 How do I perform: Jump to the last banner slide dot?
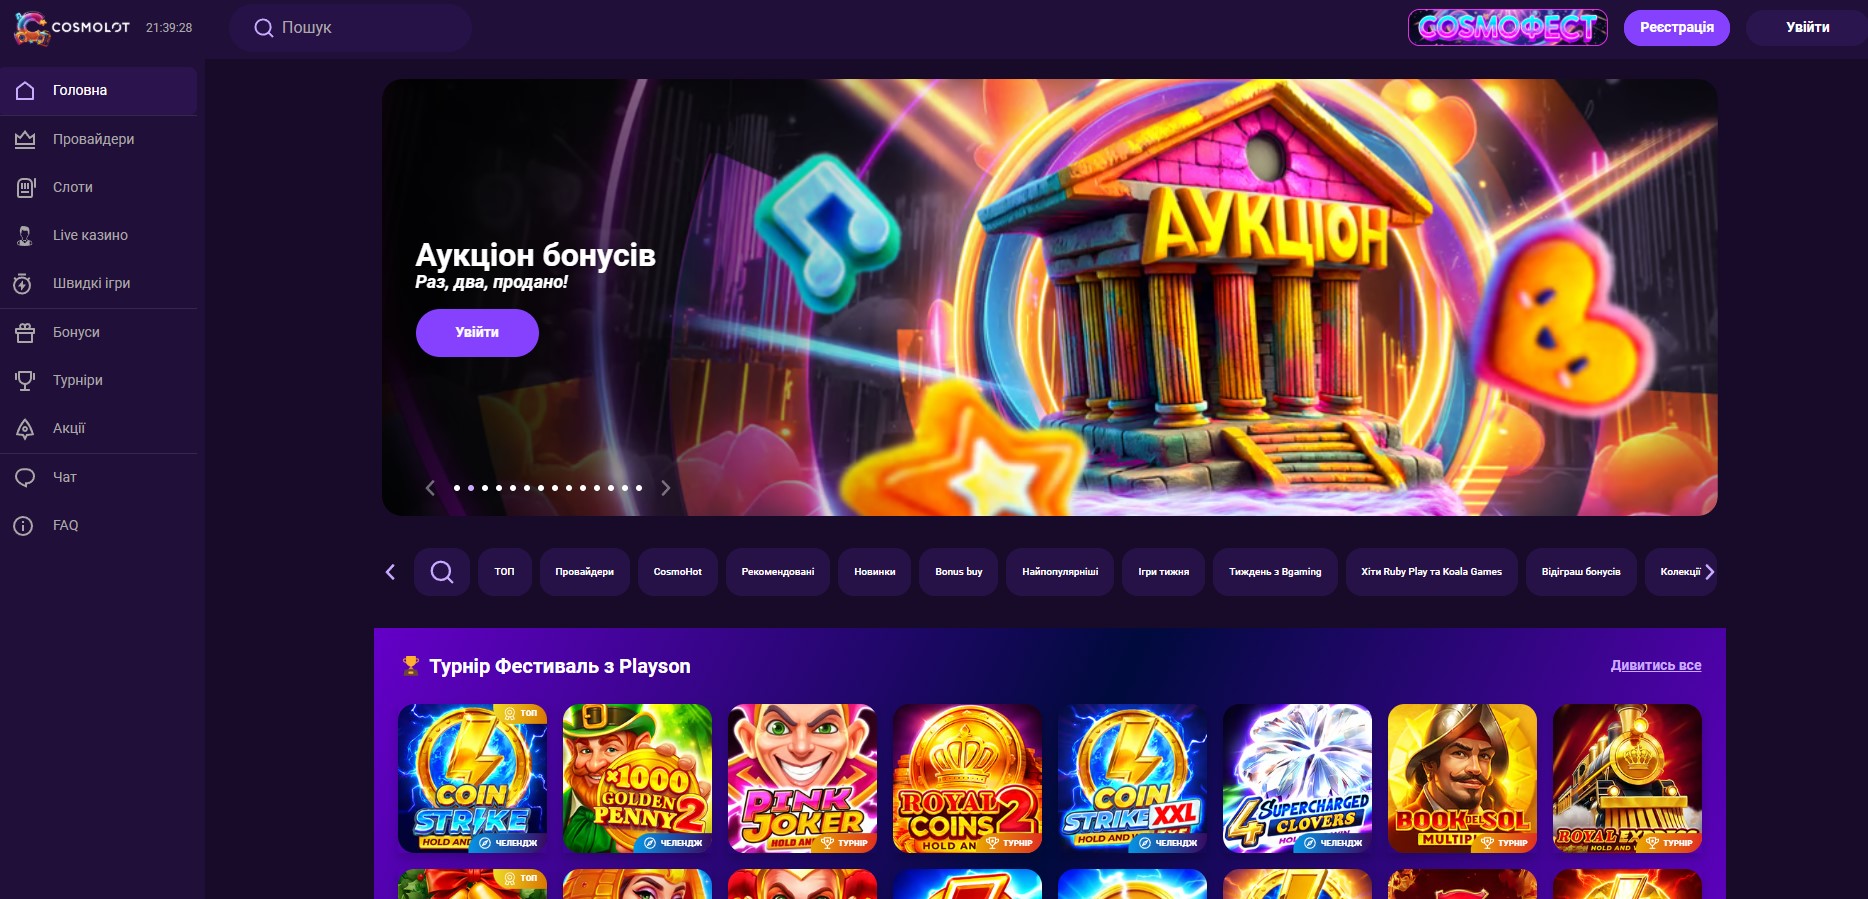639,488
